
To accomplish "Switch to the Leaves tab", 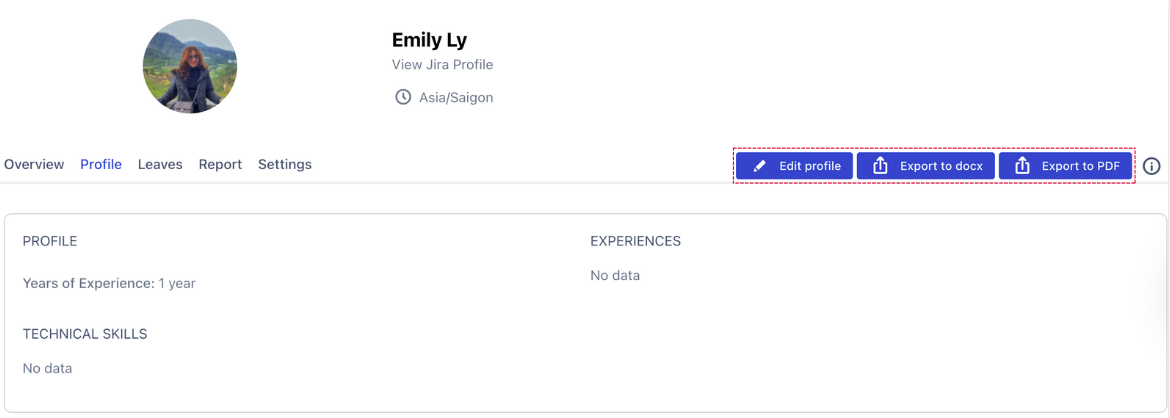I will pyautogui.click(x=160, y=164).
